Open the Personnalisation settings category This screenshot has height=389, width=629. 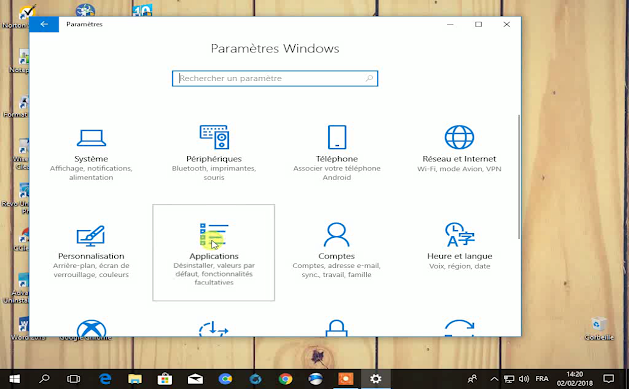coord(91,252)
